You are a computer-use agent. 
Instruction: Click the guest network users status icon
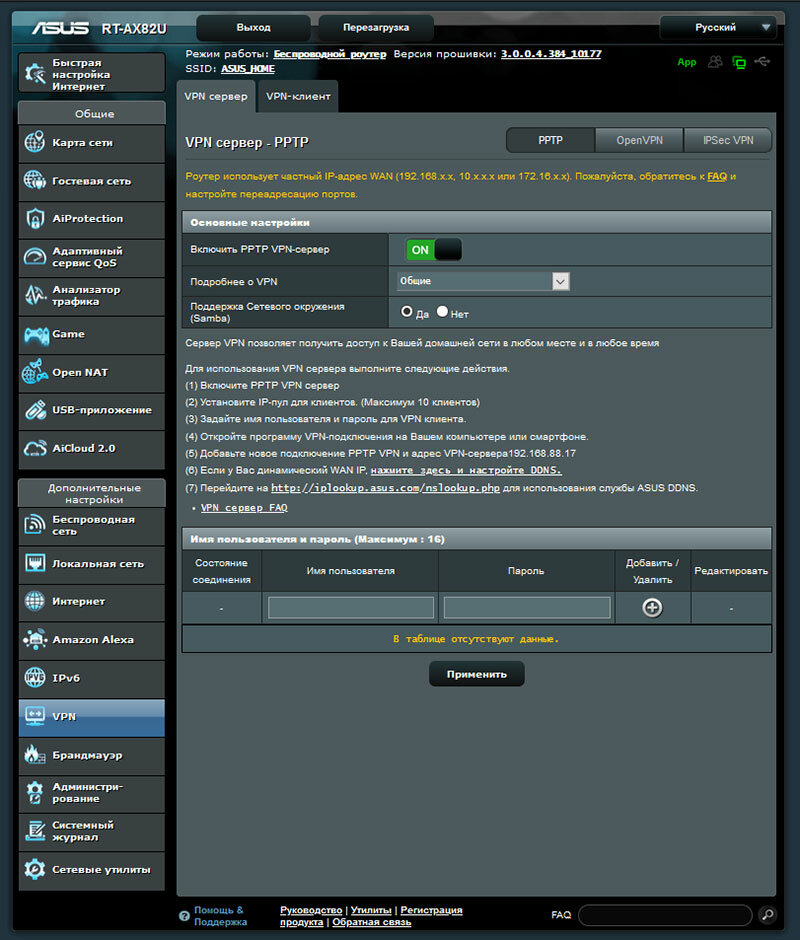click(x=715, y=62)
